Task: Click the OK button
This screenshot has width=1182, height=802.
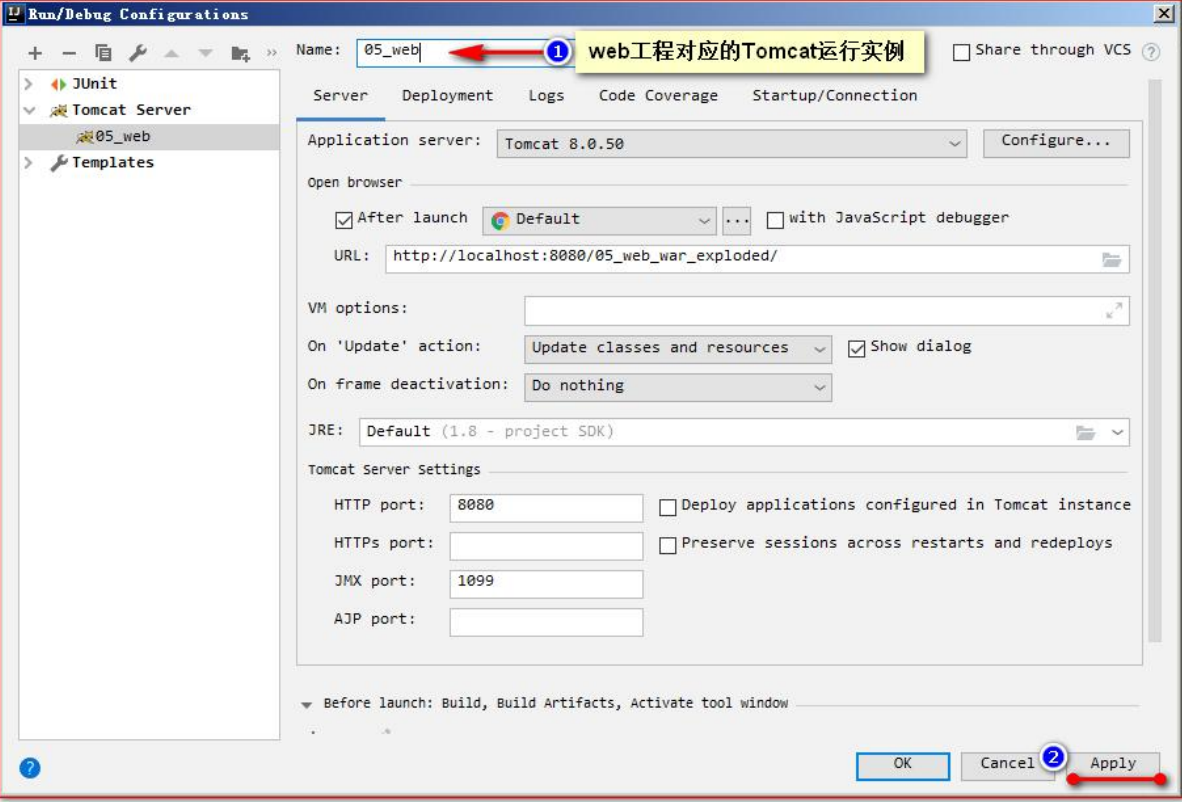Action: [902, 765]
